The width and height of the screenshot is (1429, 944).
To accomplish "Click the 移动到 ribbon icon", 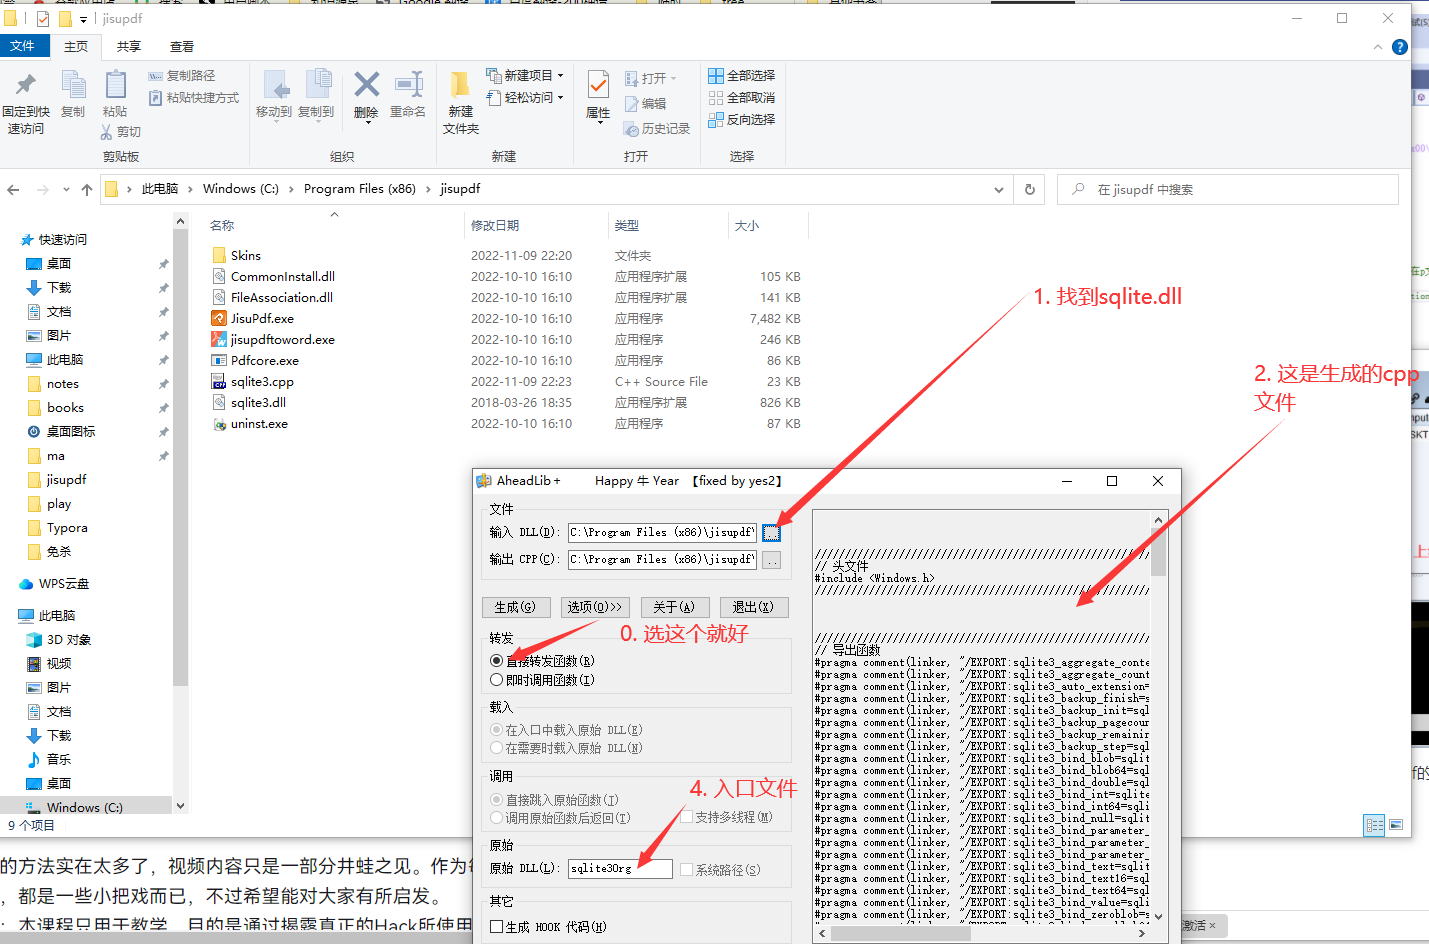I will (274, 95).
